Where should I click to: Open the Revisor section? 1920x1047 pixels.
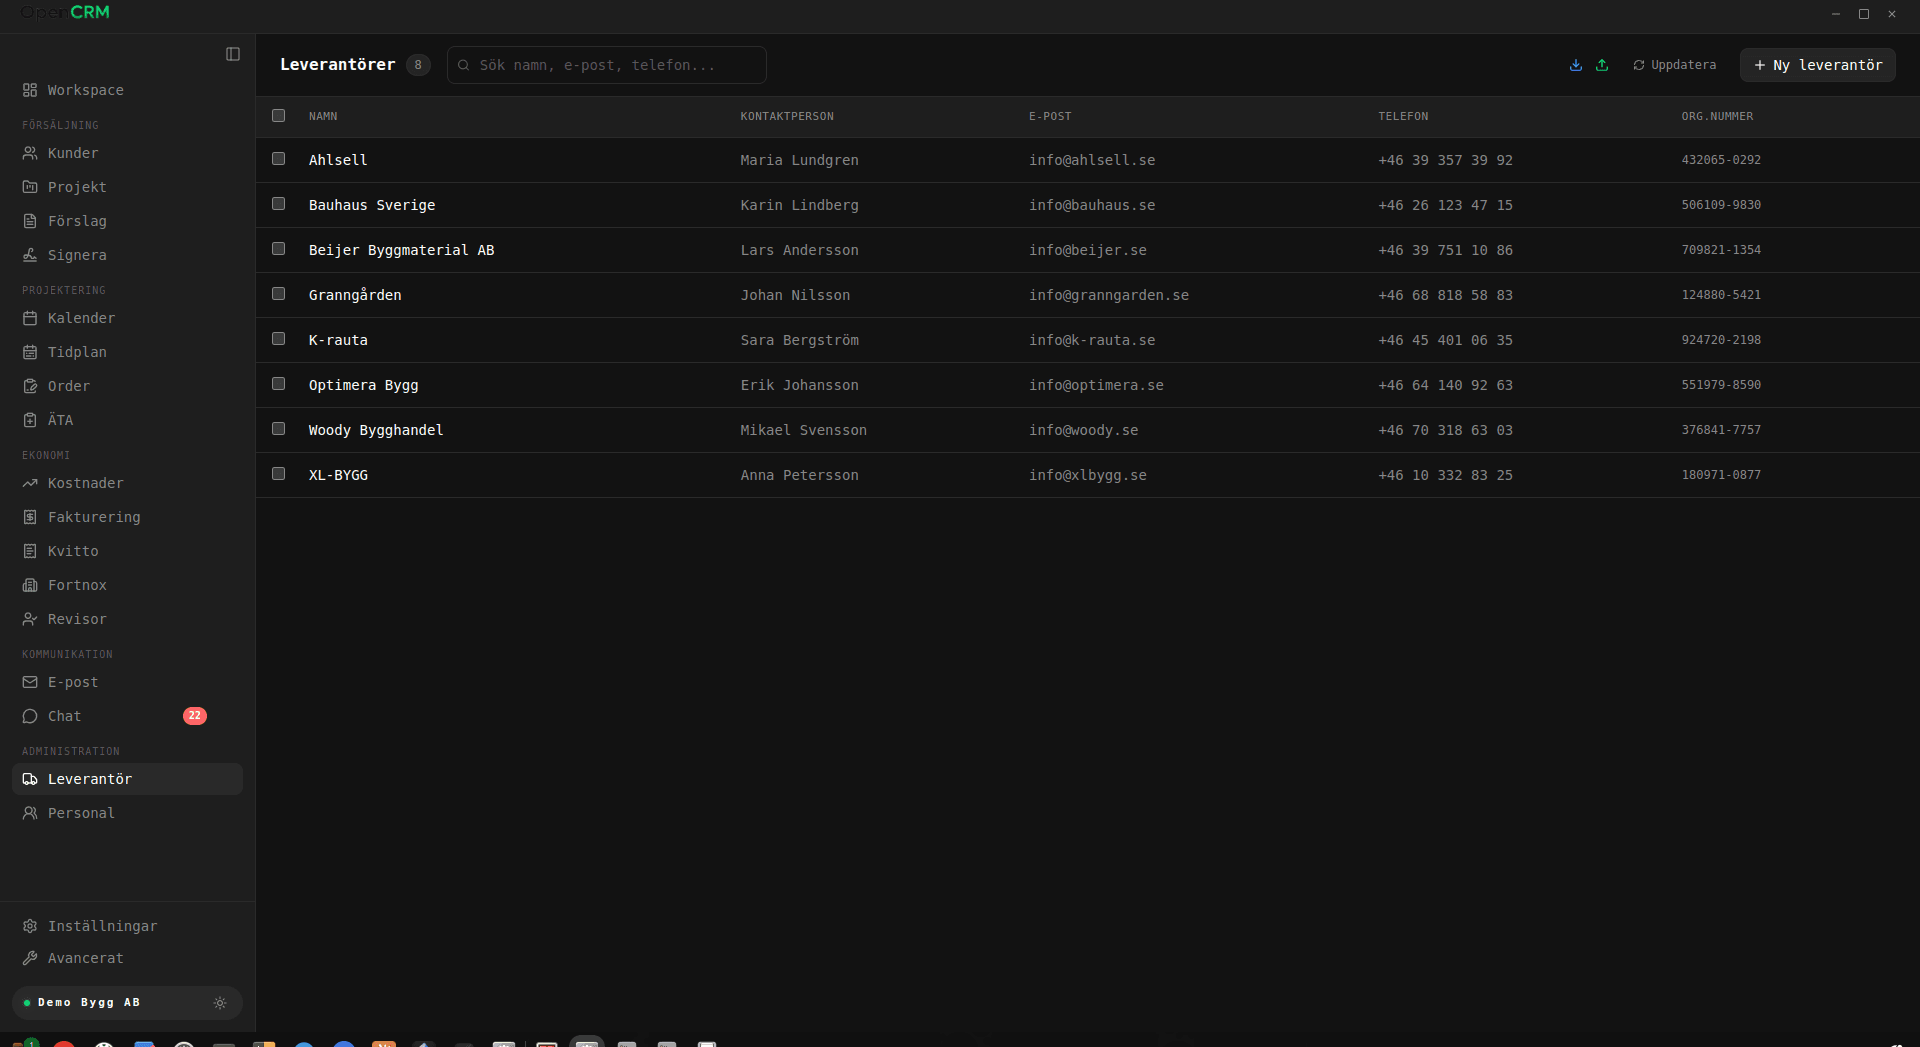127,619
